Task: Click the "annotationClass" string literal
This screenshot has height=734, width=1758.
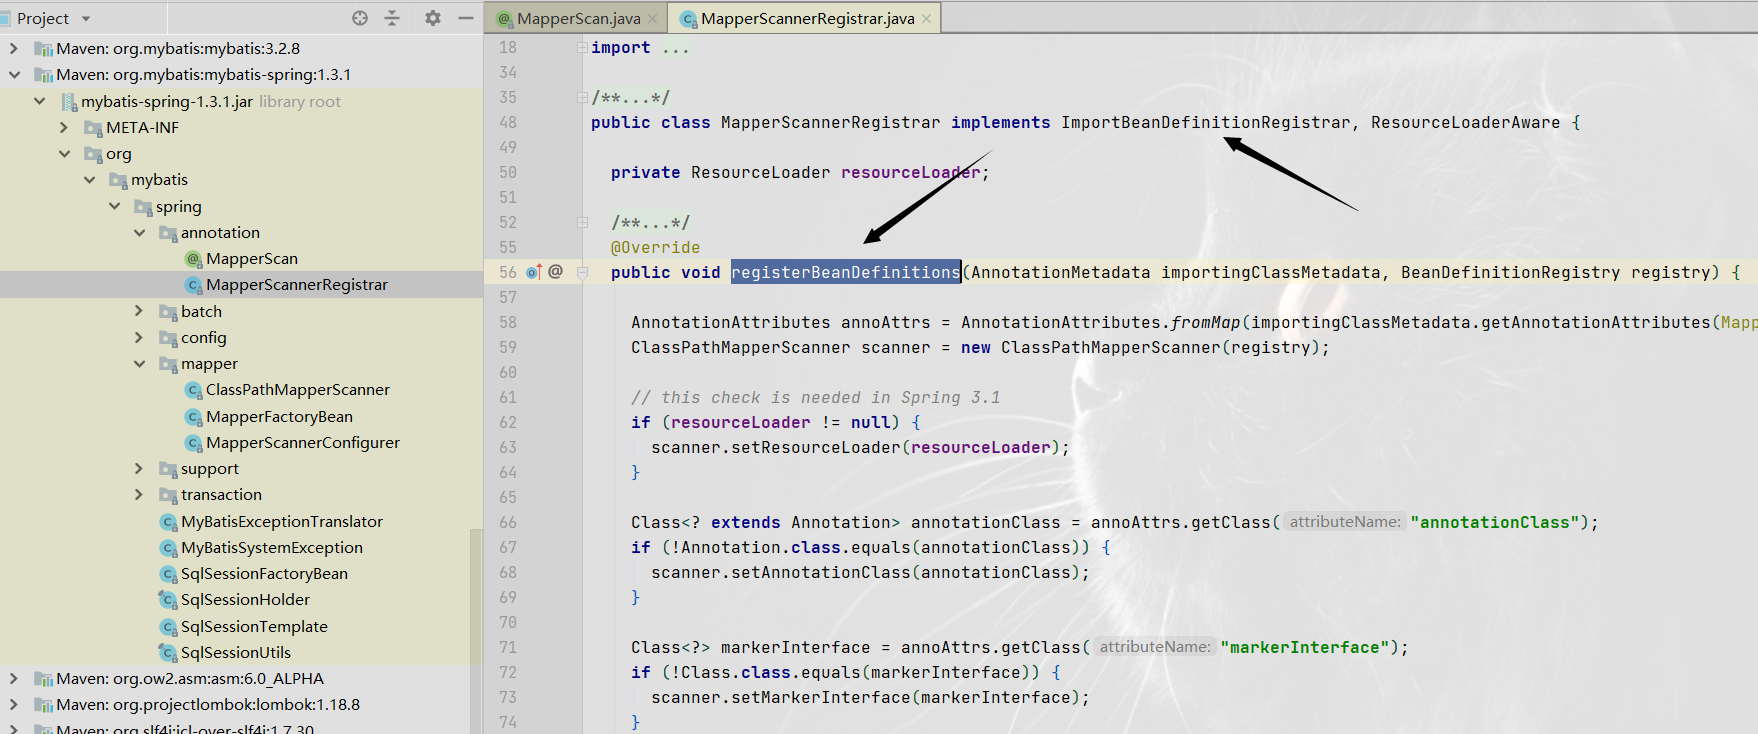Action: (1495, 522)
